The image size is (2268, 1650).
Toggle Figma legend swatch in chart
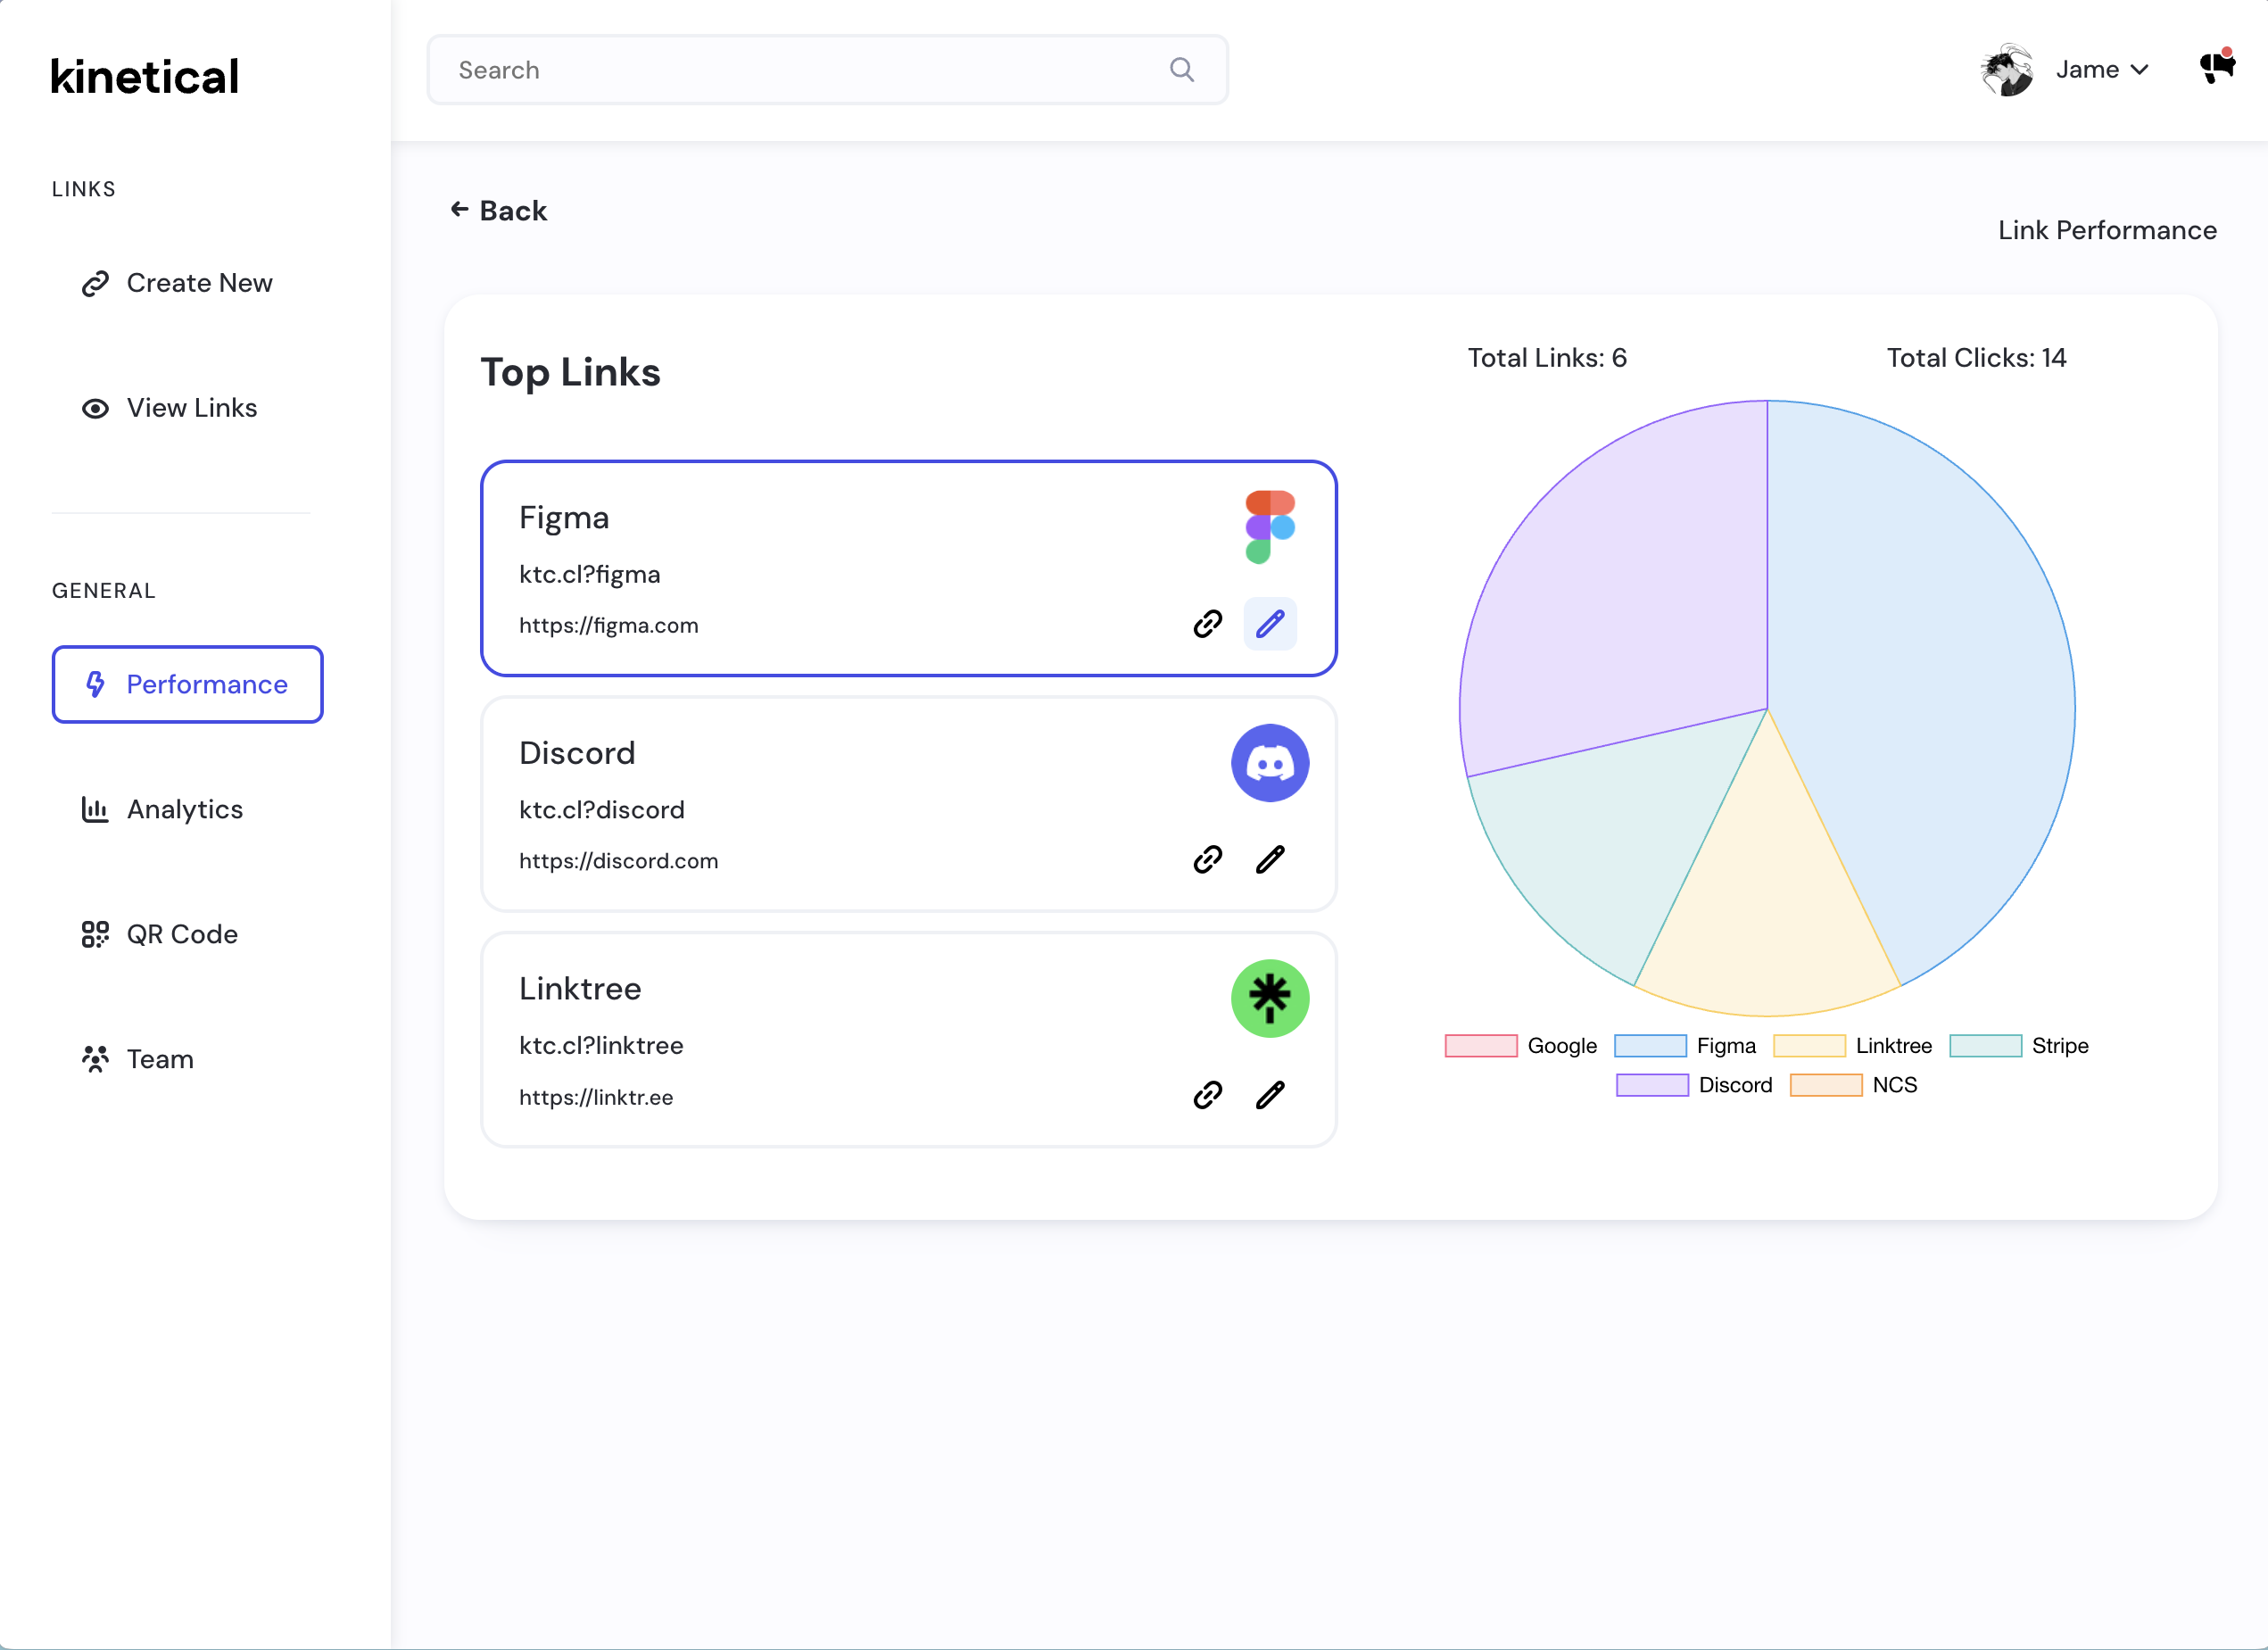(1650, 1046)
